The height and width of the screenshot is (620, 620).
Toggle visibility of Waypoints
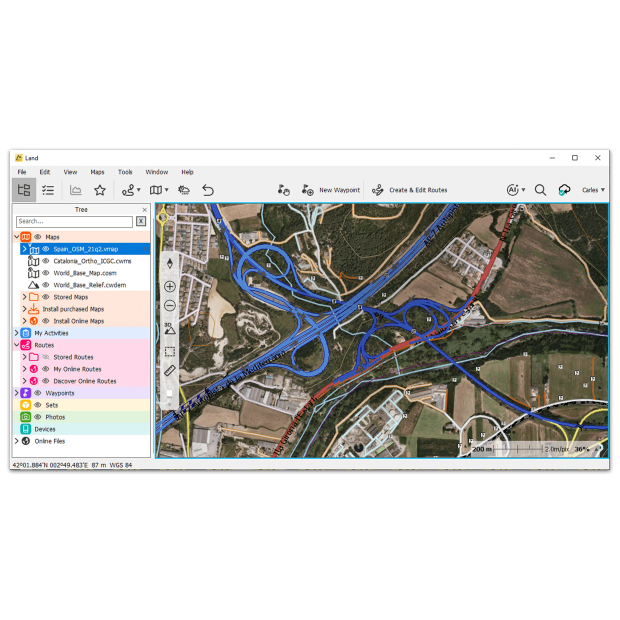coord(38,393)
